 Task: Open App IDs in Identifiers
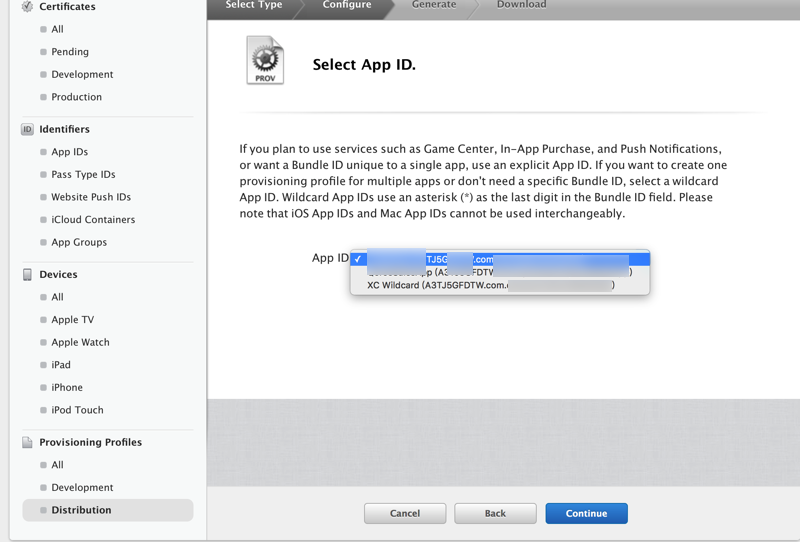coord(69,152)
